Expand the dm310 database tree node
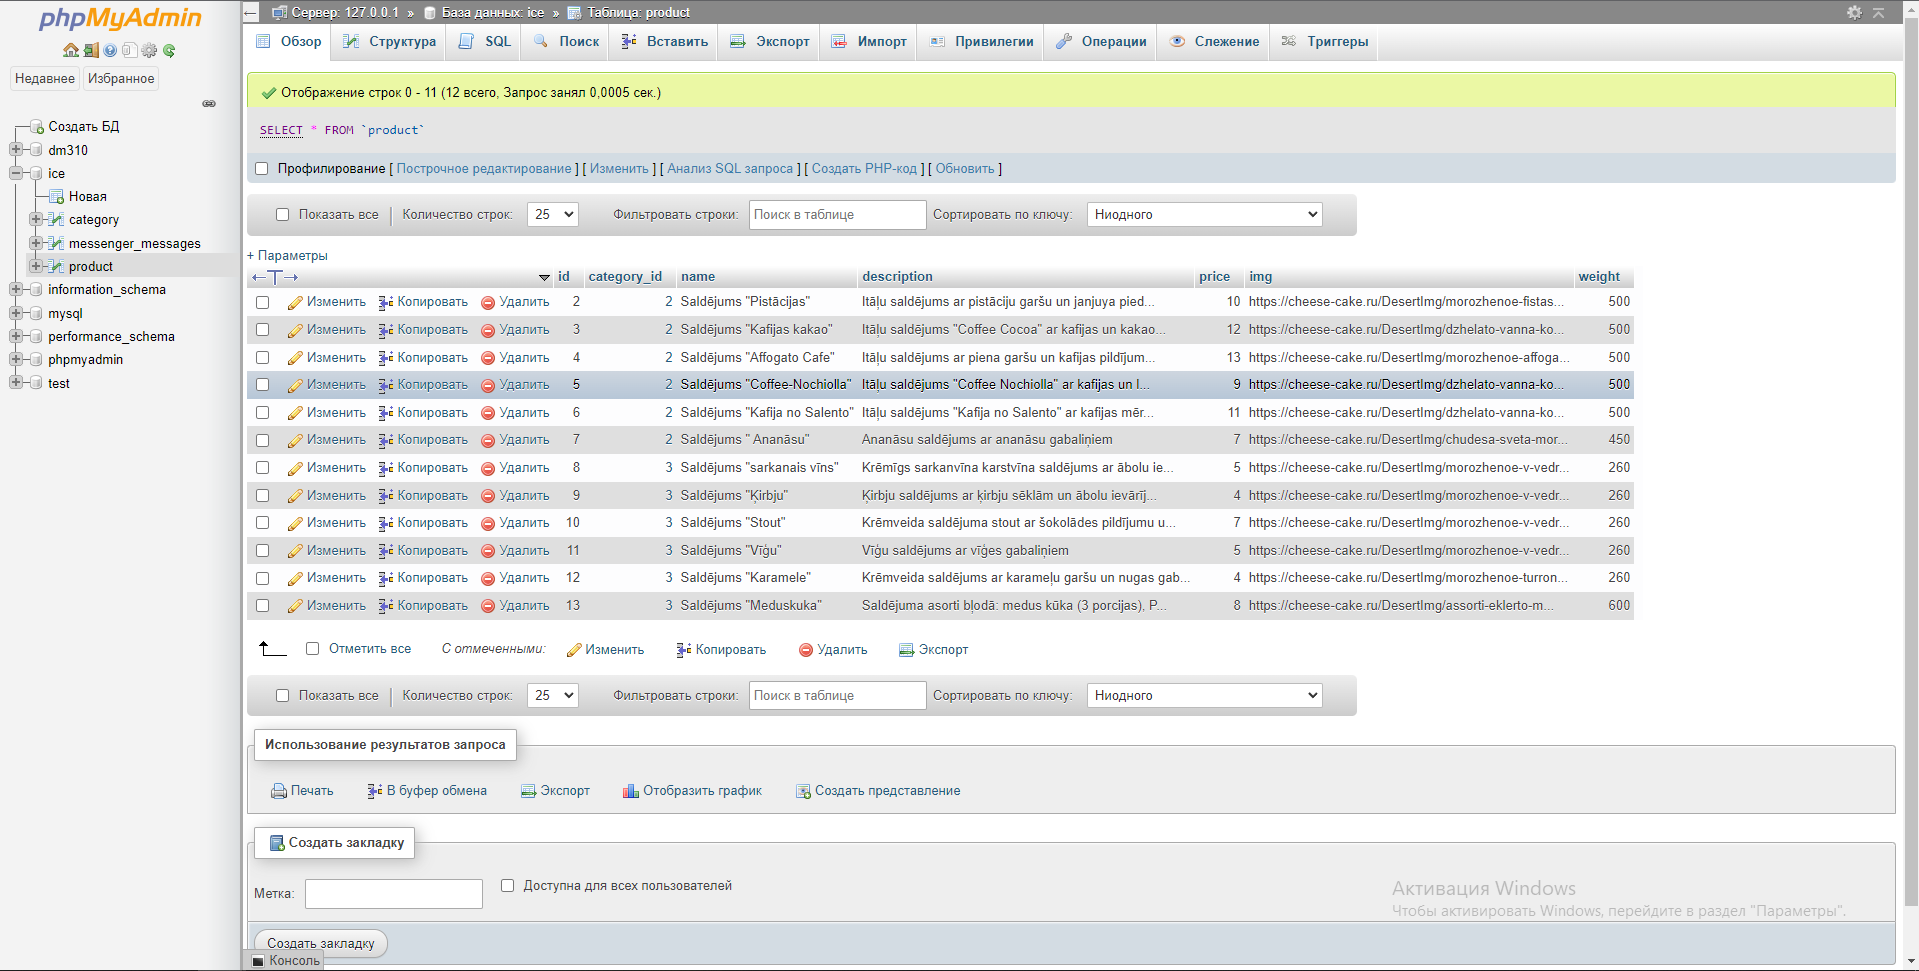The image size is (1919, 971). click(16, 150)
